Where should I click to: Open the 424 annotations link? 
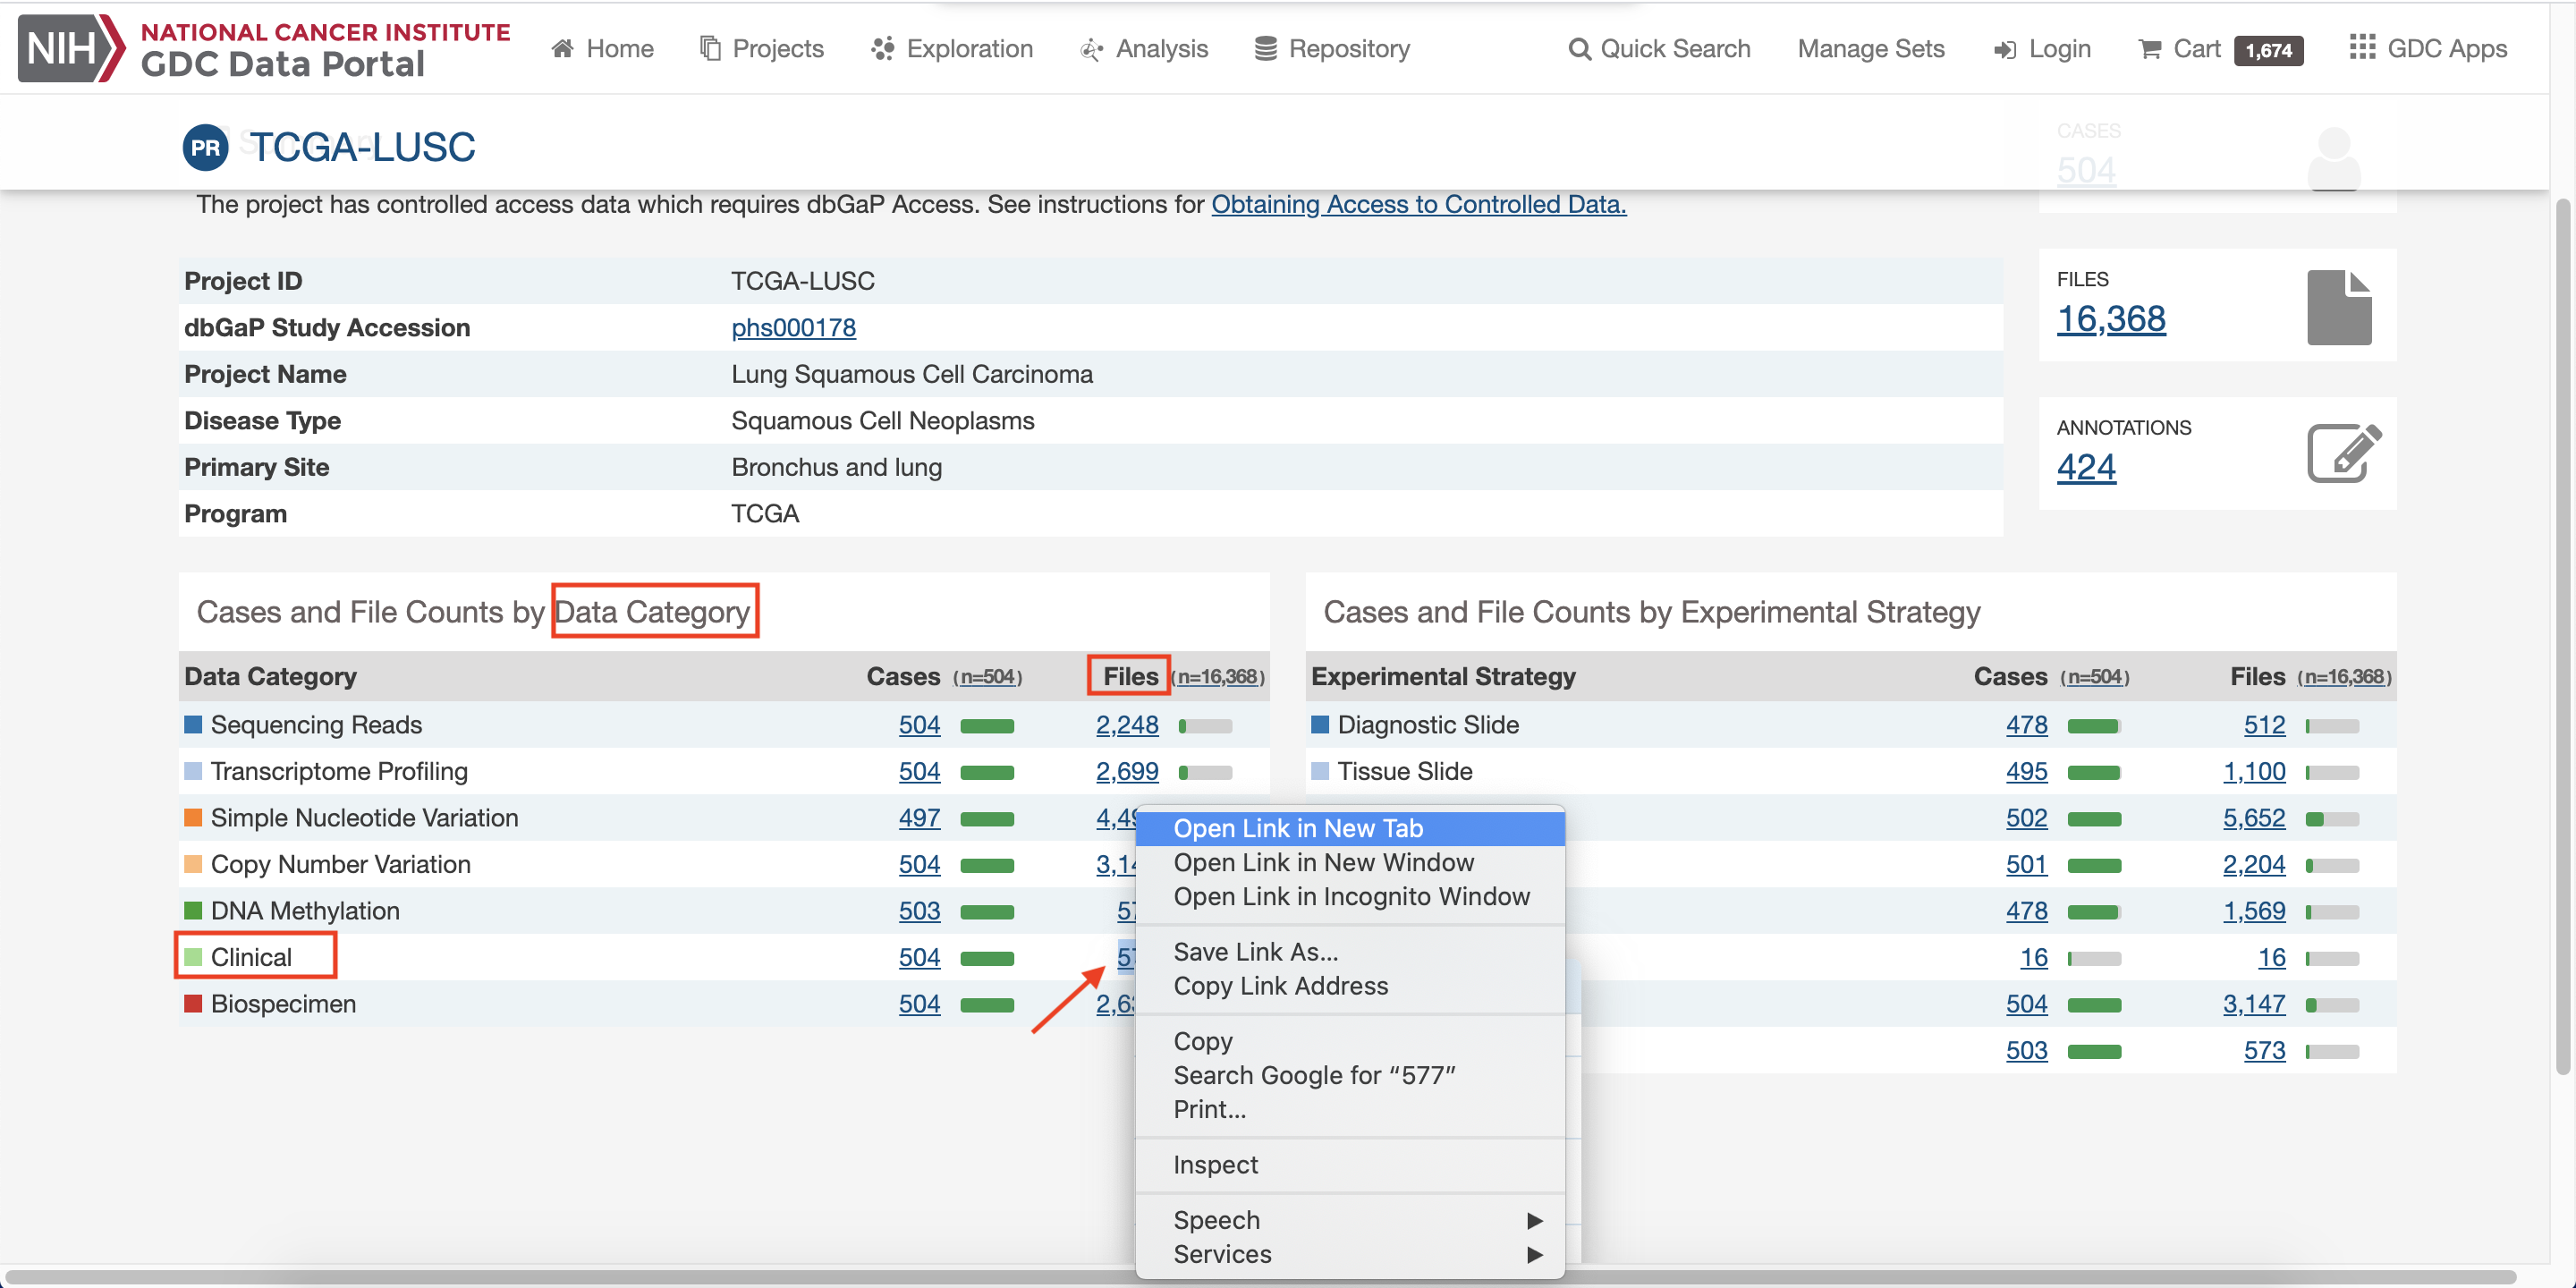point(2086,467)
